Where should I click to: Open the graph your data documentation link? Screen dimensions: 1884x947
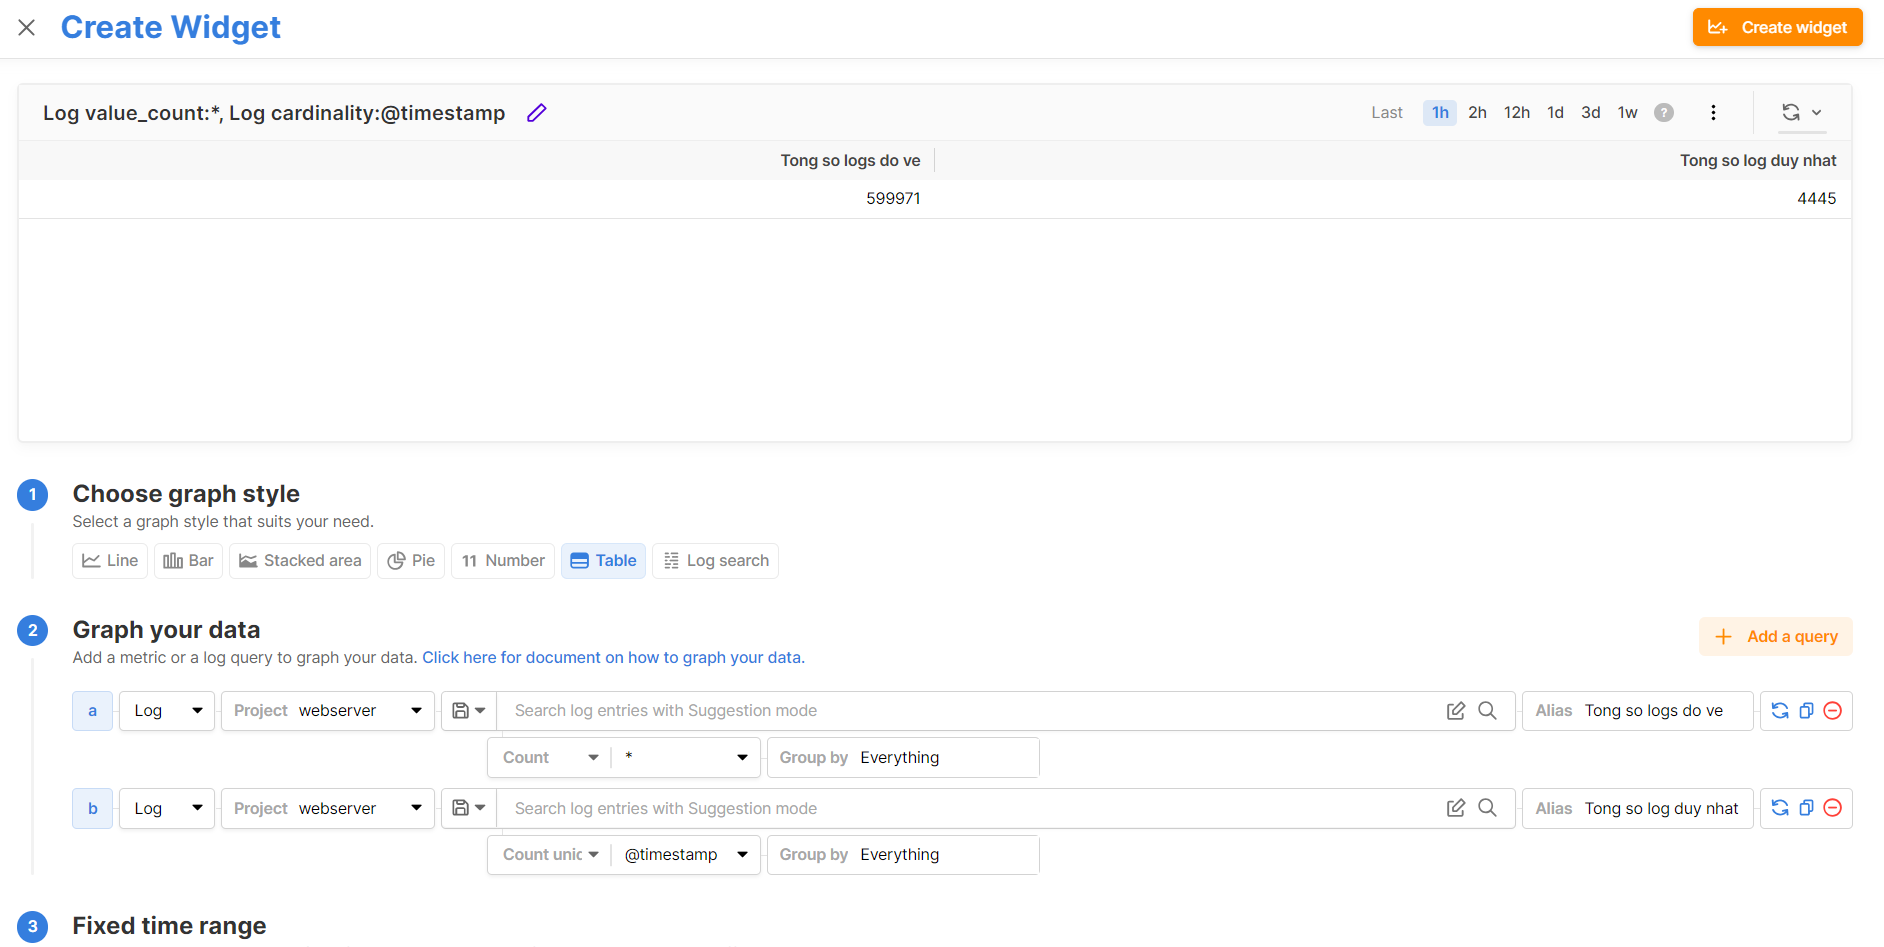(x=613, y=658)
